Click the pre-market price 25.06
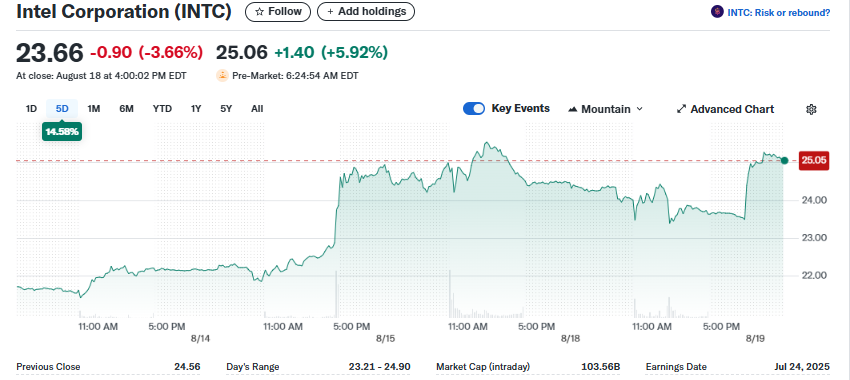850x380 pixels. (x=242, y=53)
